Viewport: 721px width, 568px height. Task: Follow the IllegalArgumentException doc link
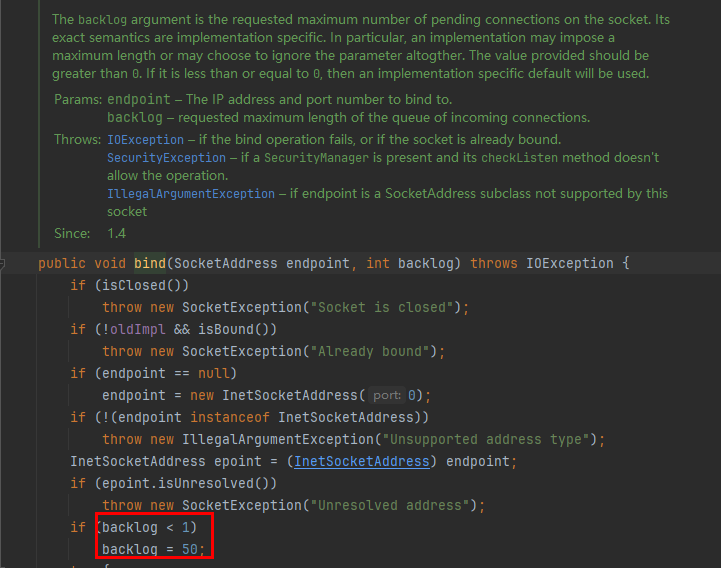click(x=191, y=194)
